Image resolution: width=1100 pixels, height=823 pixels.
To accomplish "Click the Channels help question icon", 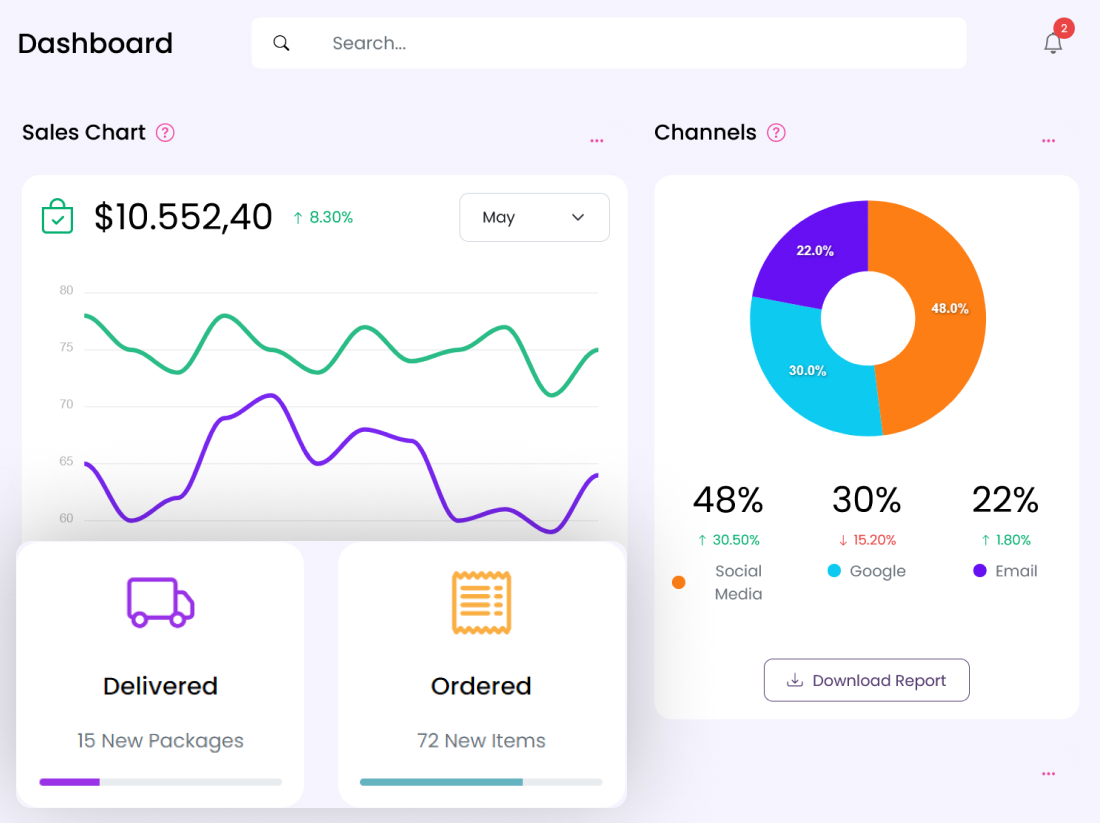I will pos(776,133).
